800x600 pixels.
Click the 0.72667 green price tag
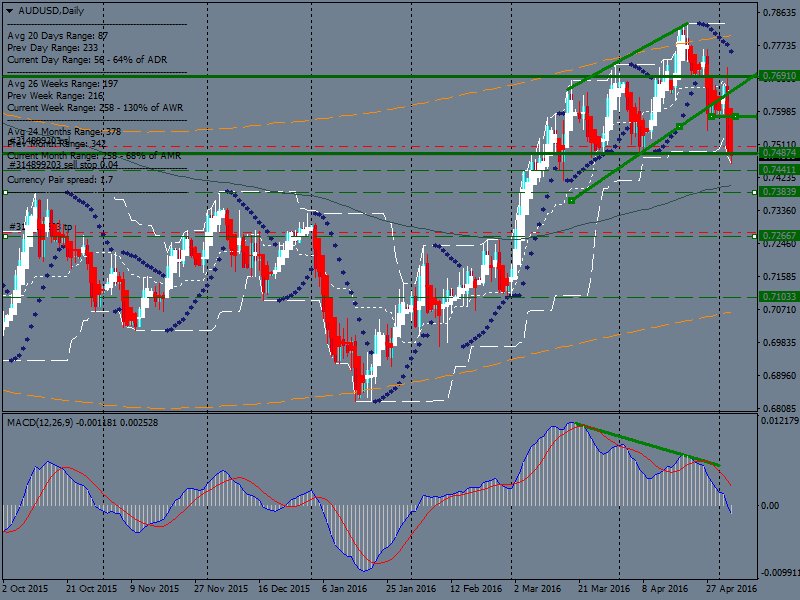pos(779,235)
